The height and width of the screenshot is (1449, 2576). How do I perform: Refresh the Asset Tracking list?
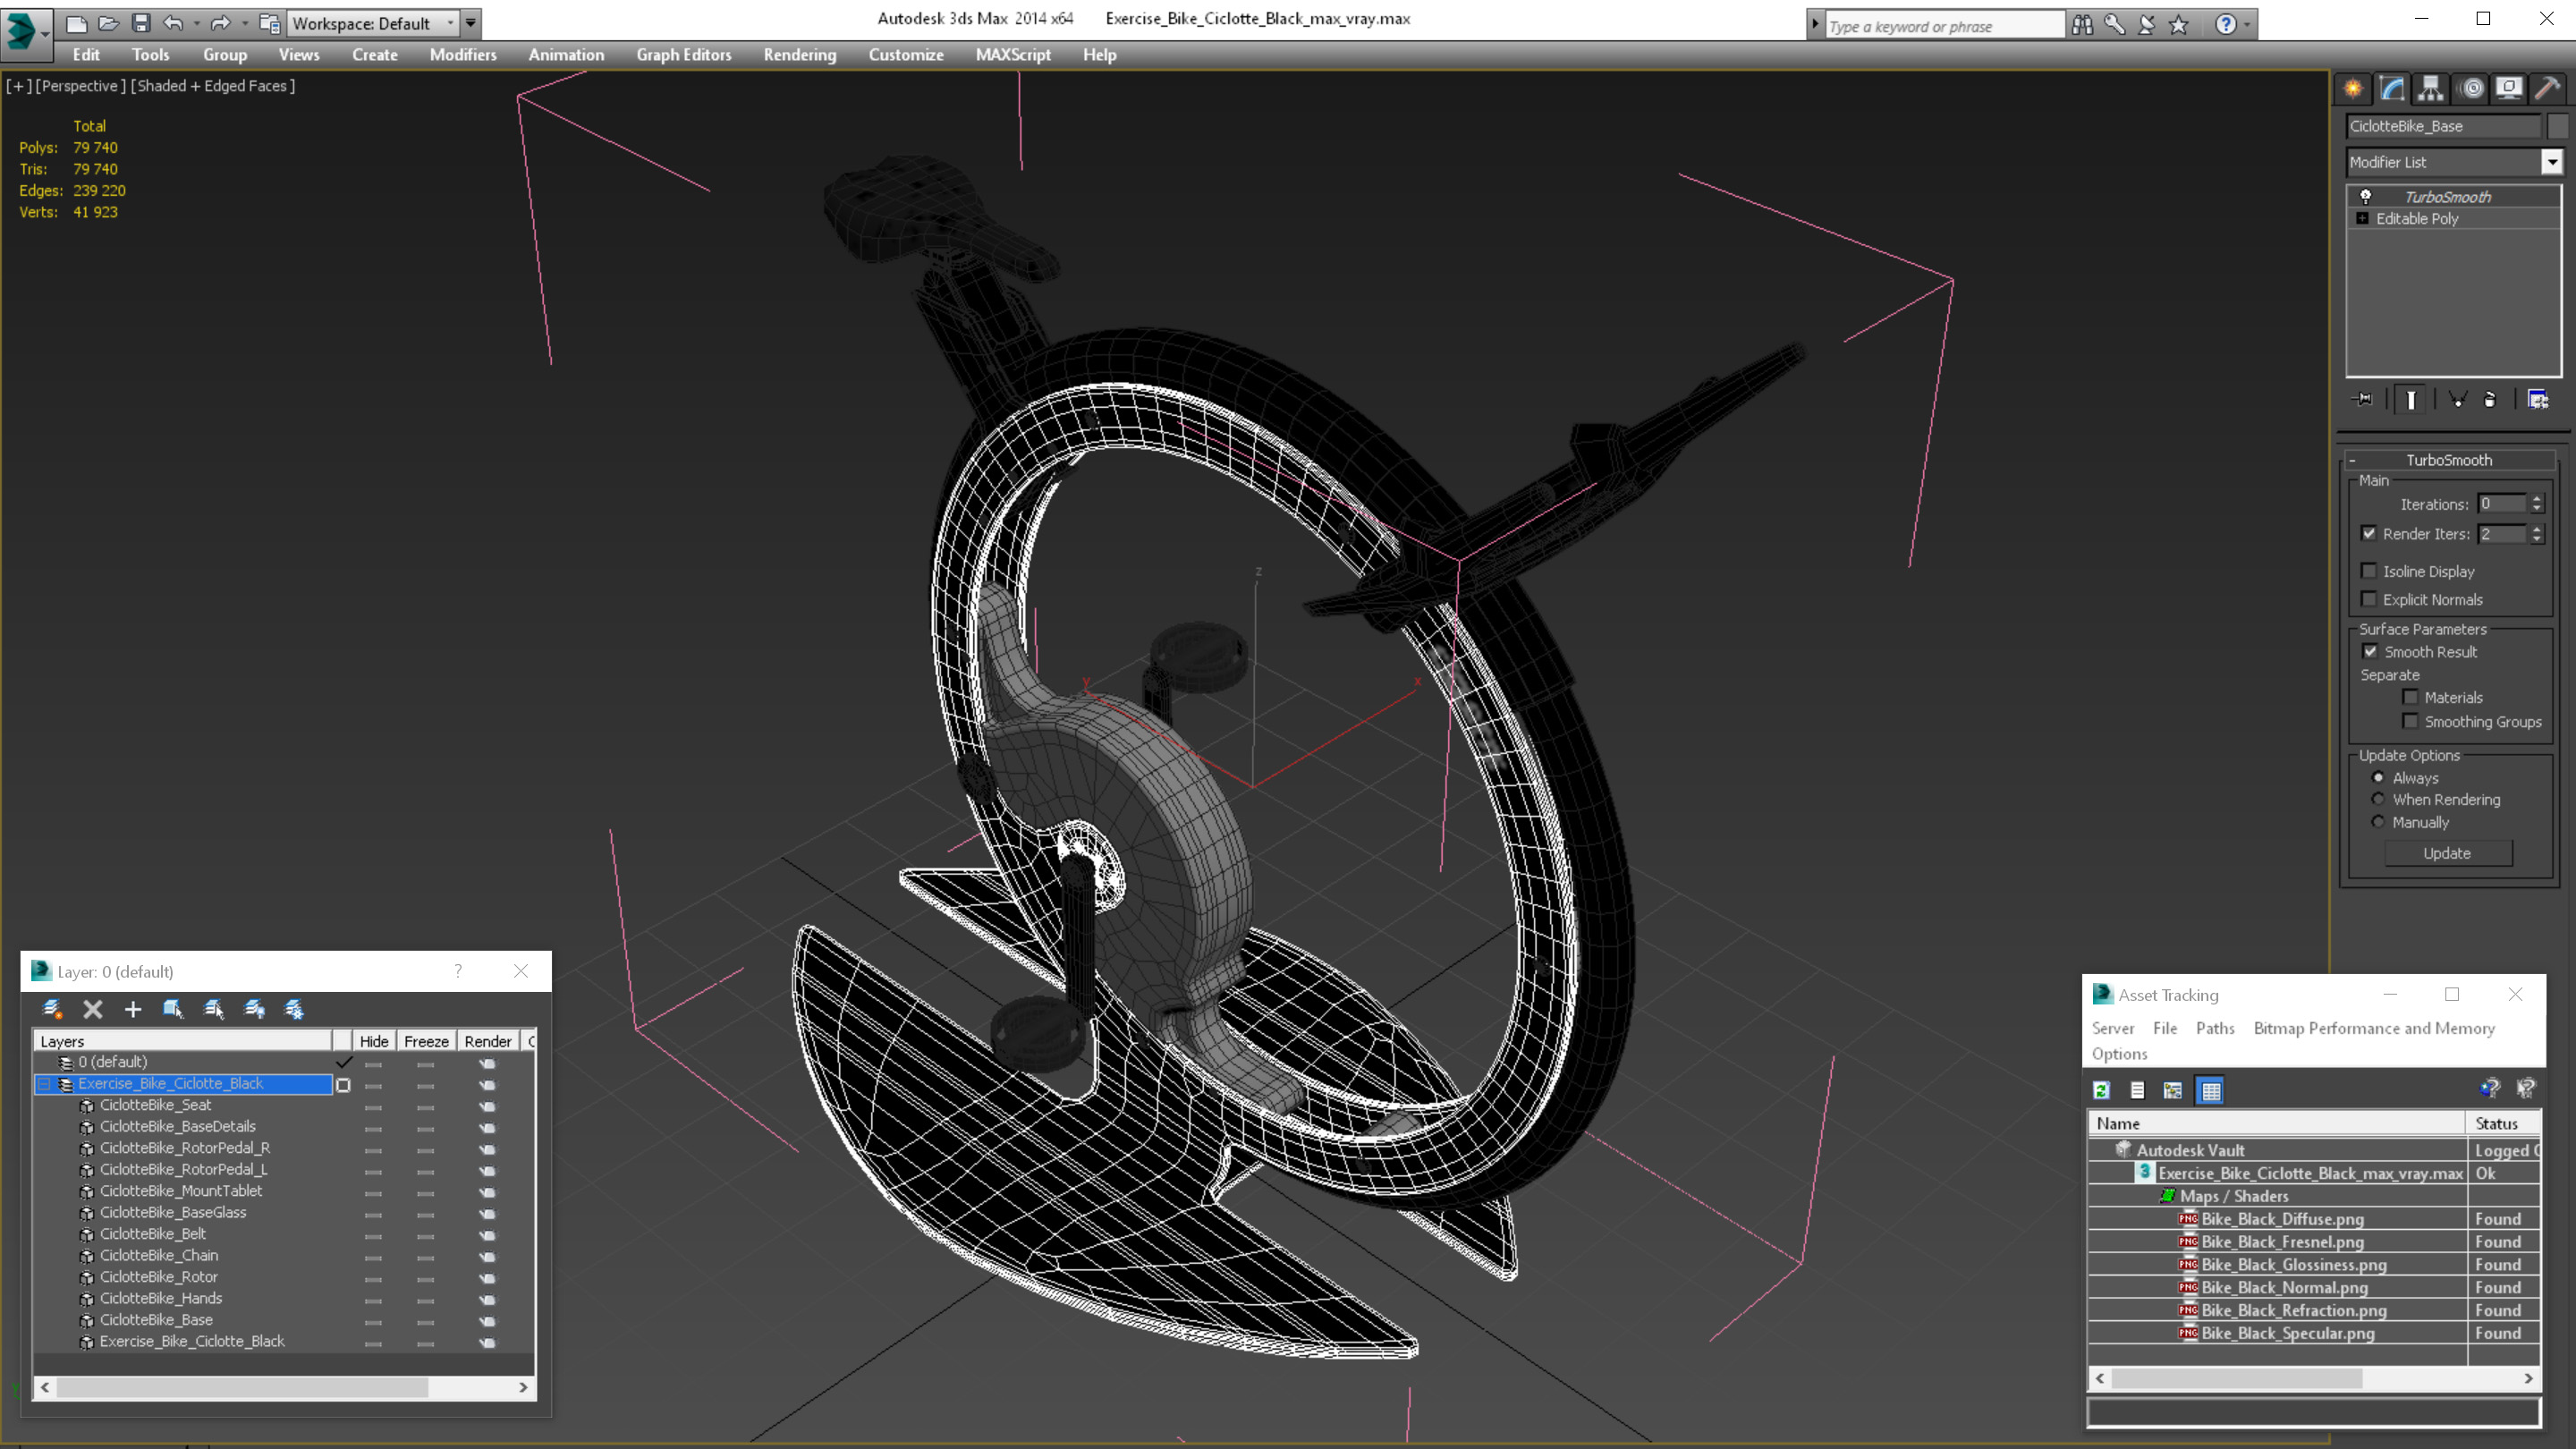coord(2102,1090)
